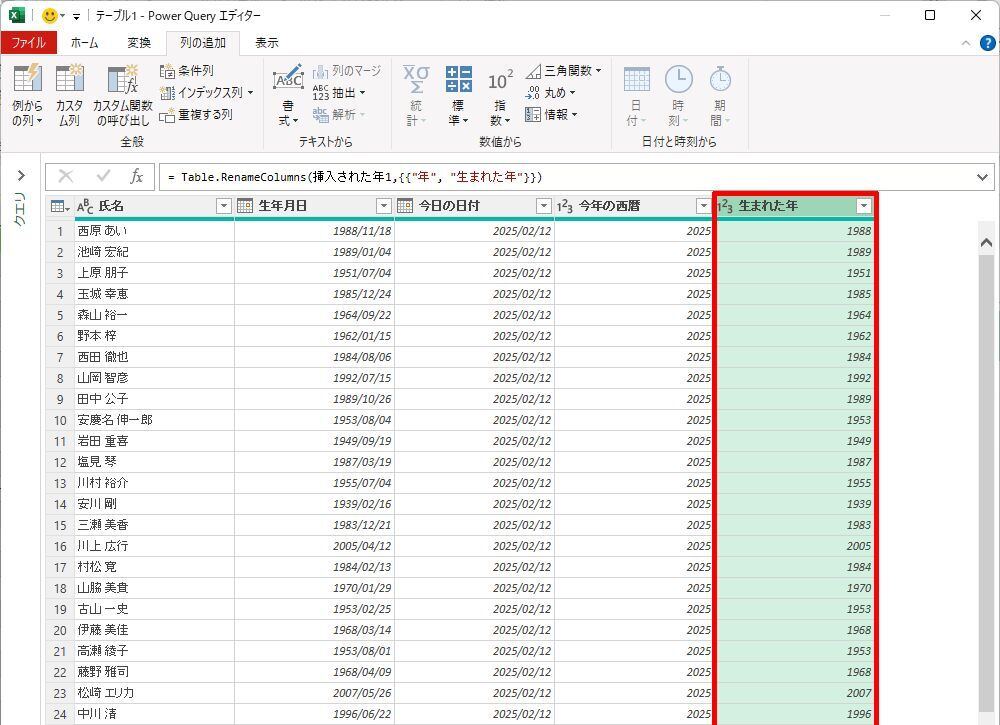Add a 条件列 (Conditional Column)
Screen dimensions: 1000x725
pyautogui.click(x=187, y=71)
